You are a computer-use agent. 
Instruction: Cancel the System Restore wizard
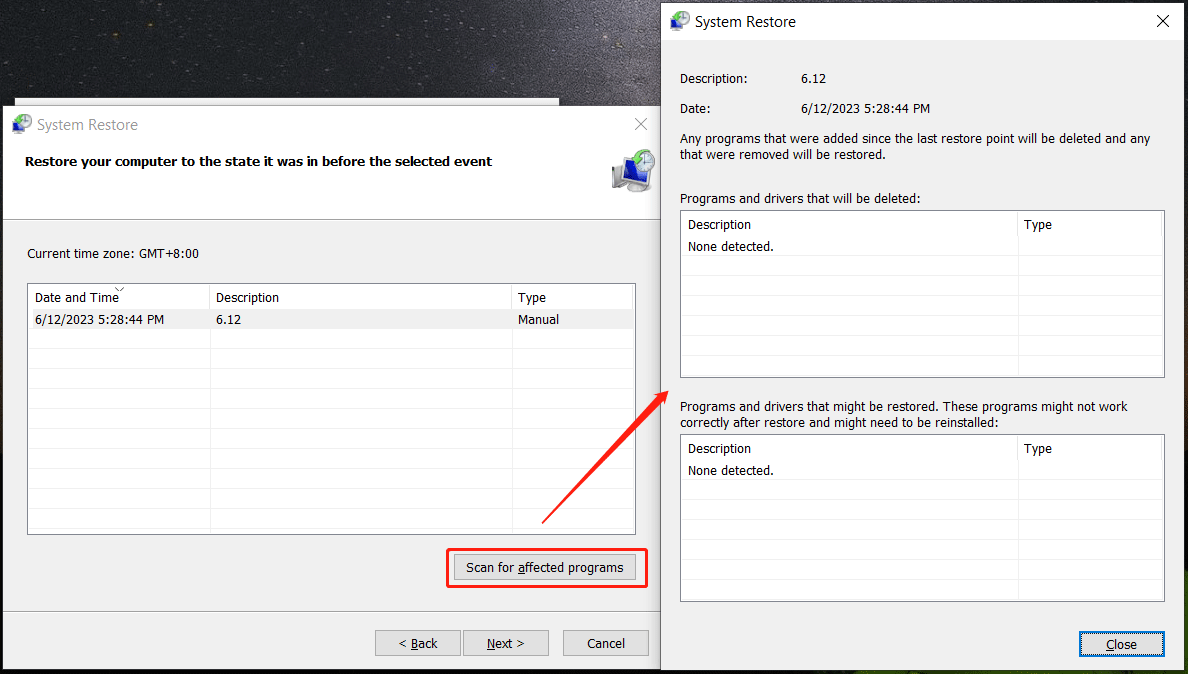(x=605, y=643)
